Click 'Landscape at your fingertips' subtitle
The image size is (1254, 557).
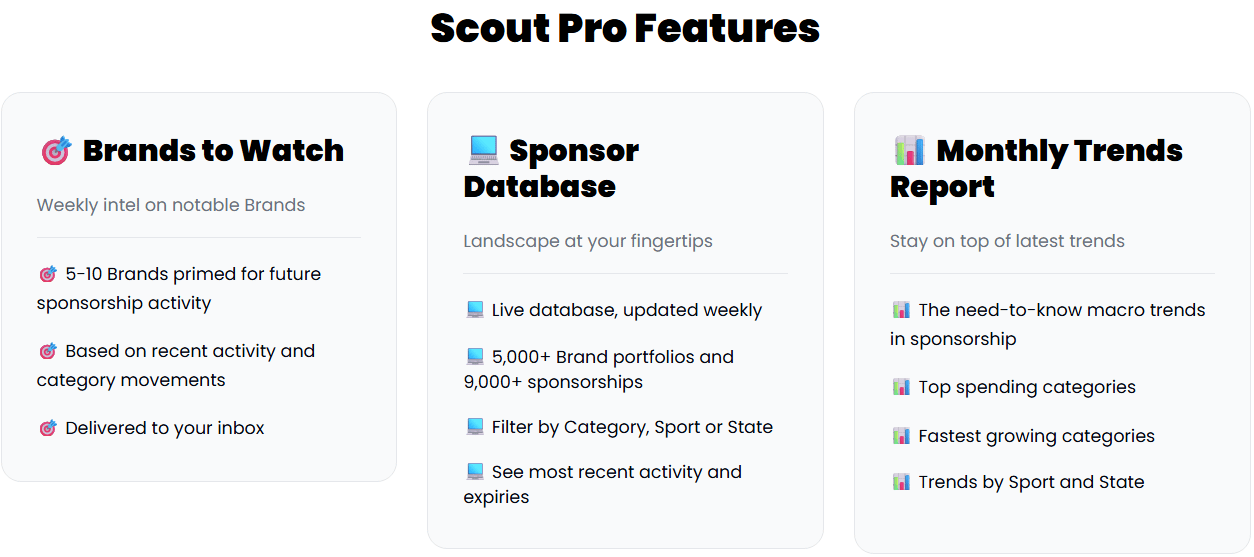tap(588, 241)
